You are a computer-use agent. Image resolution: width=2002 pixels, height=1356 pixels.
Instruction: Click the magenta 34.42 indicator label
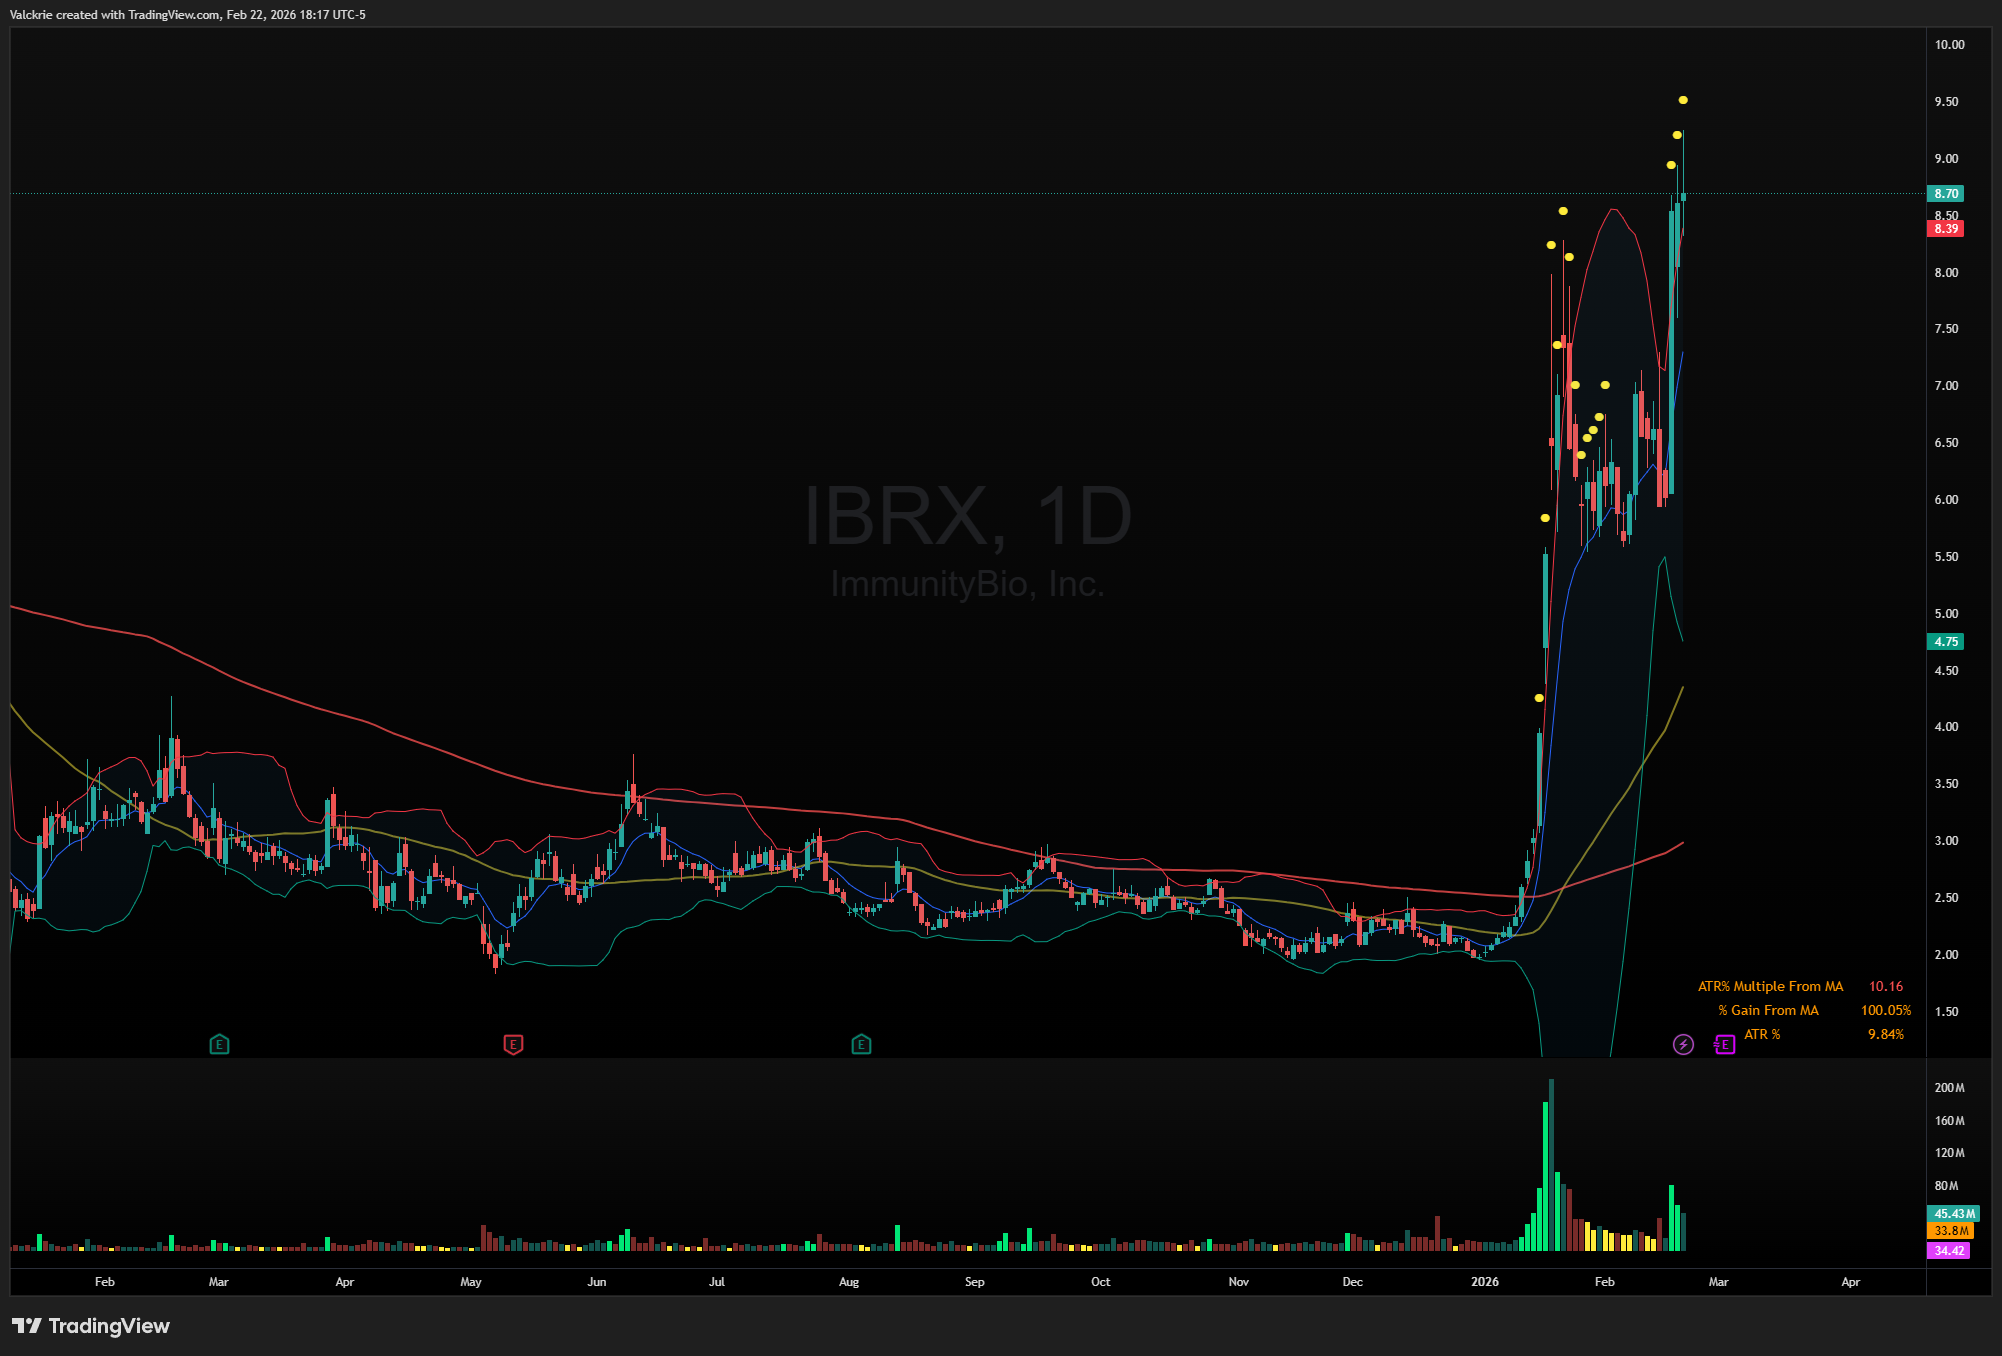click(1948, 1251)
